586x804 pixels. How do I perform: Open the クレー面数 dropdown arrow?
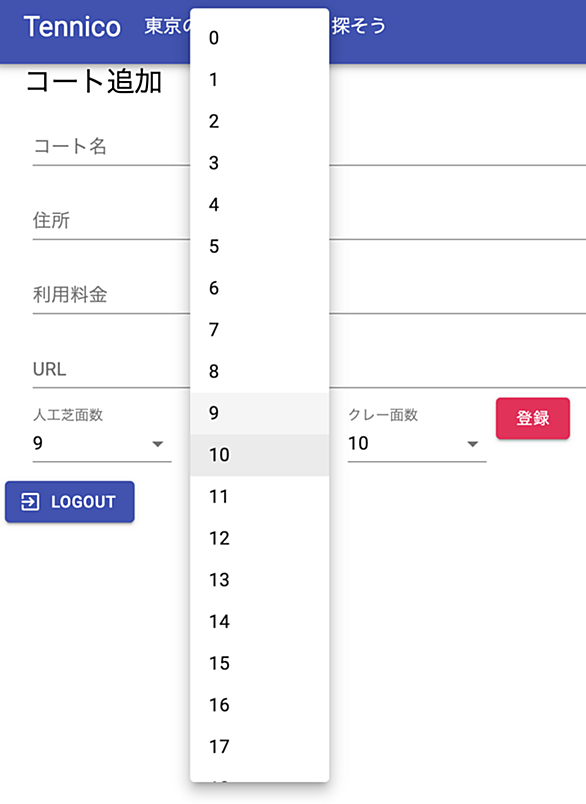point(473,444)
